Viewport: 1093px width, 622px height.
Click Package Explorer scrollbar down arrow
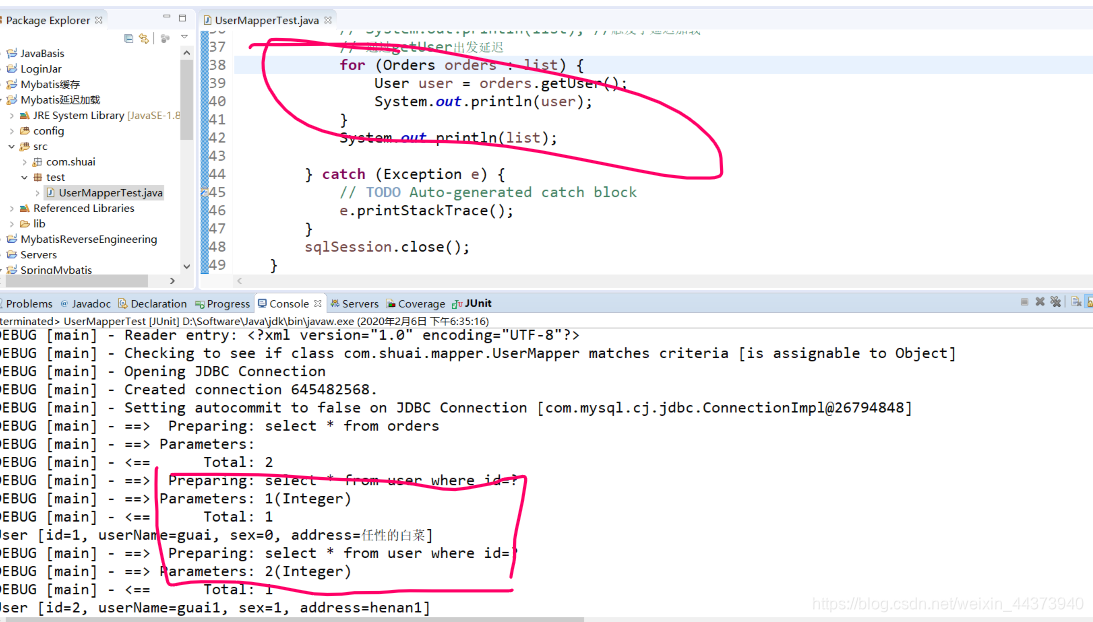click(186, 266)
